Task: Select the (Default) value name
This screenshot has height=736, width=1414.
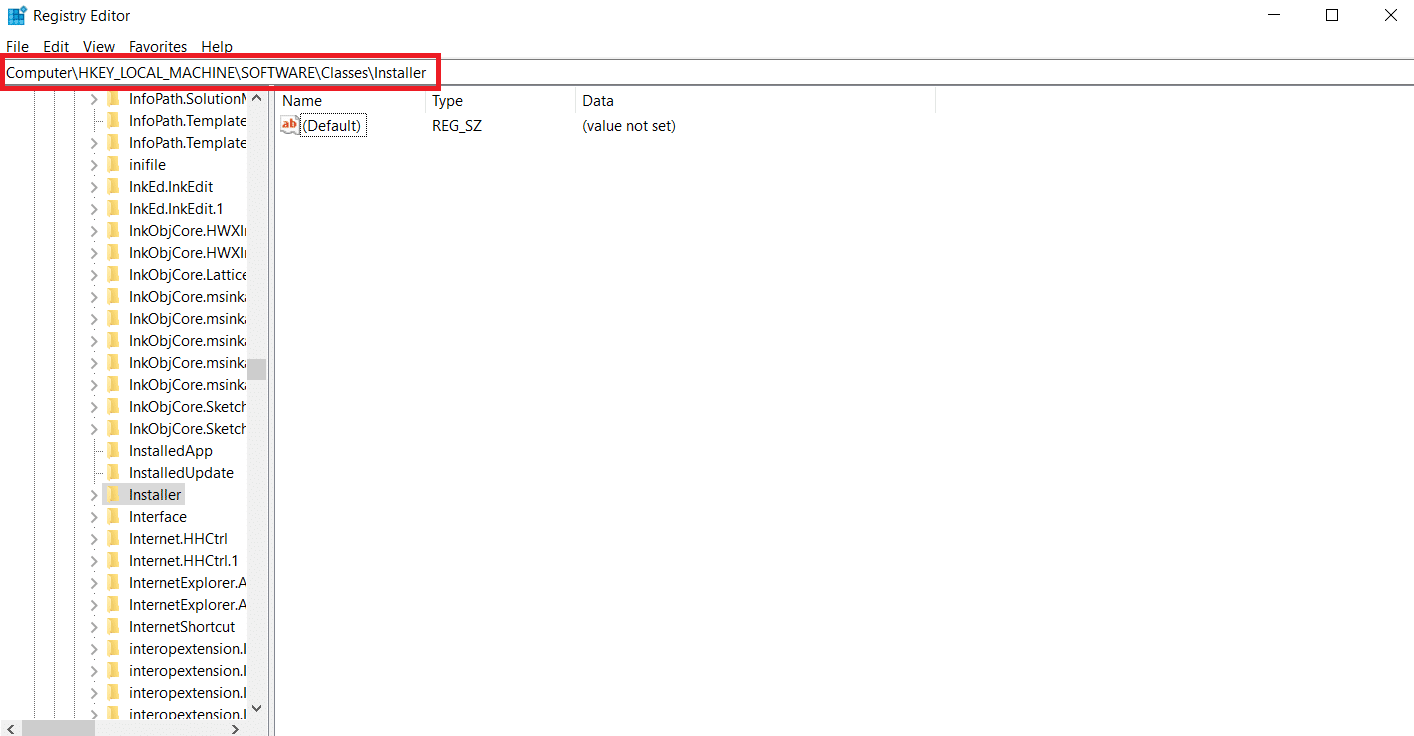Action: coord(332,125)
